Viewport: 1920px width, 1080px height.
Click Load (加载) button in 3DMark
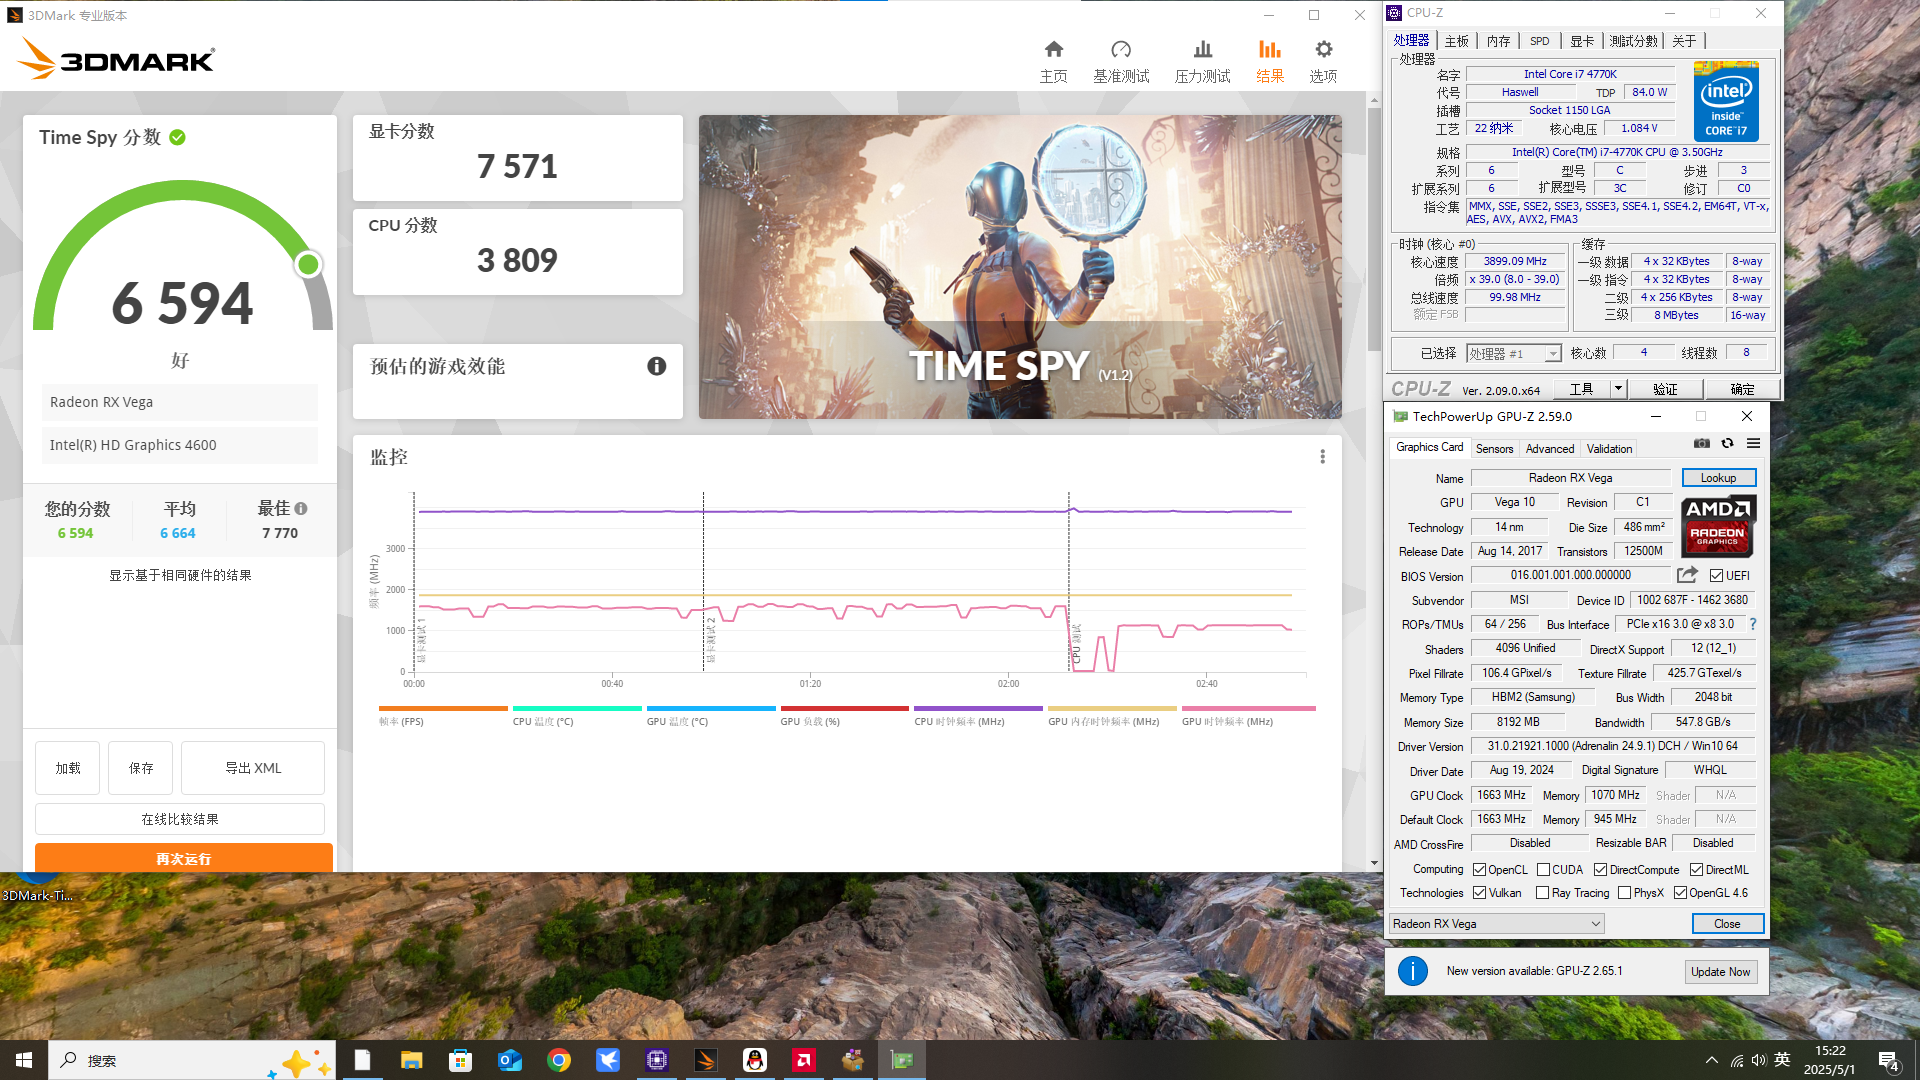[68, 768]
